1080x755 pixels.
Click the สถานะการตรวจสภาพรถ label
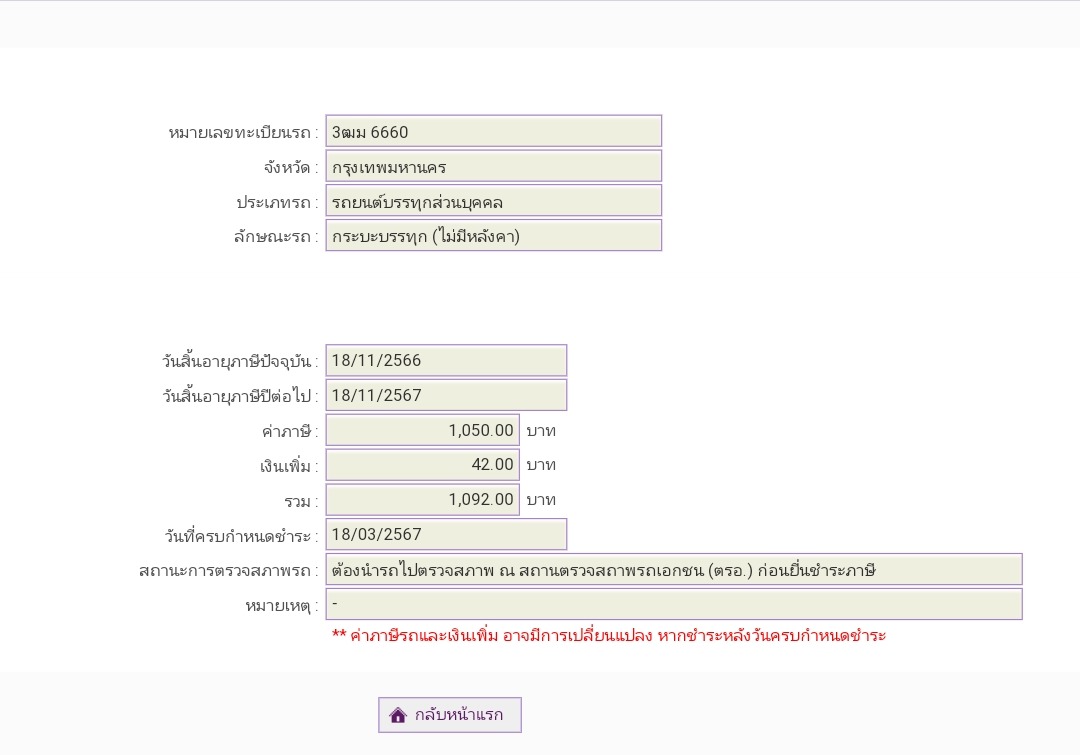(x=228, y=571)
